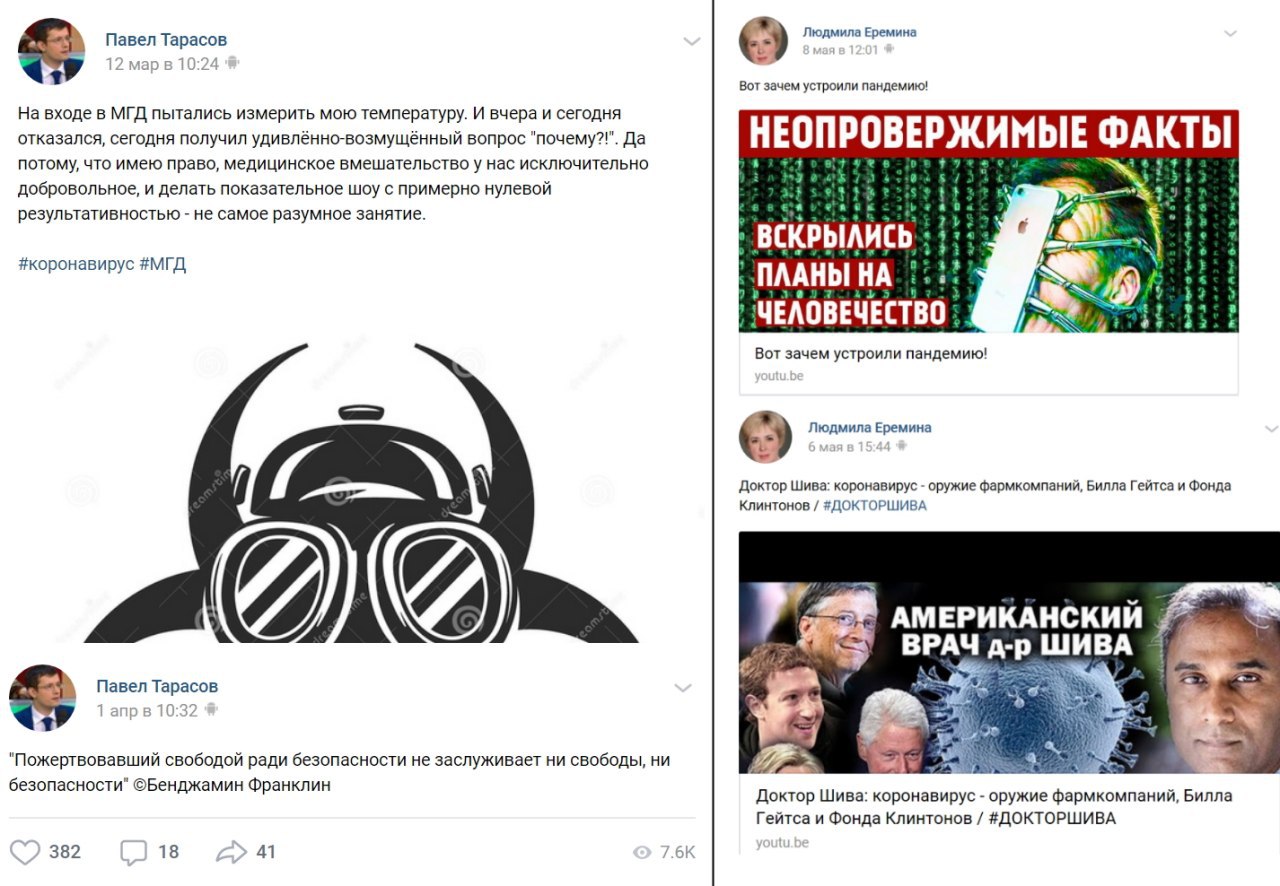Expand options chevron on 12 мар post

[691, 41]
